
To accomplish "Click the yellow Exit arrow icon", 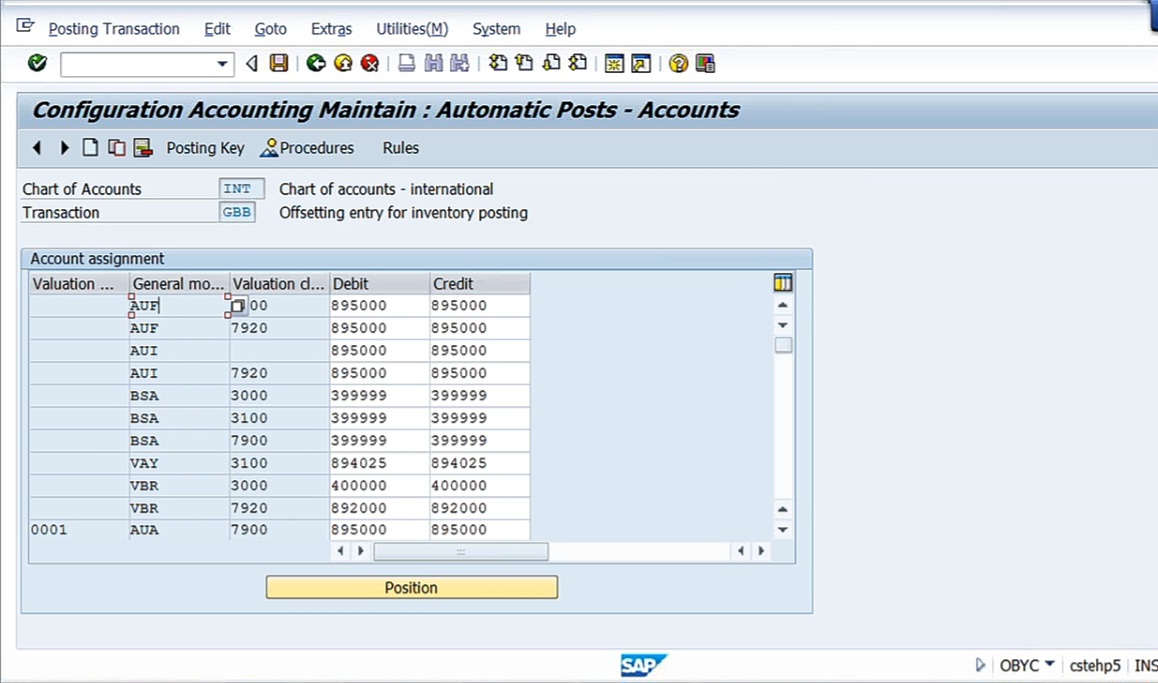I will (x=343, y=64).
